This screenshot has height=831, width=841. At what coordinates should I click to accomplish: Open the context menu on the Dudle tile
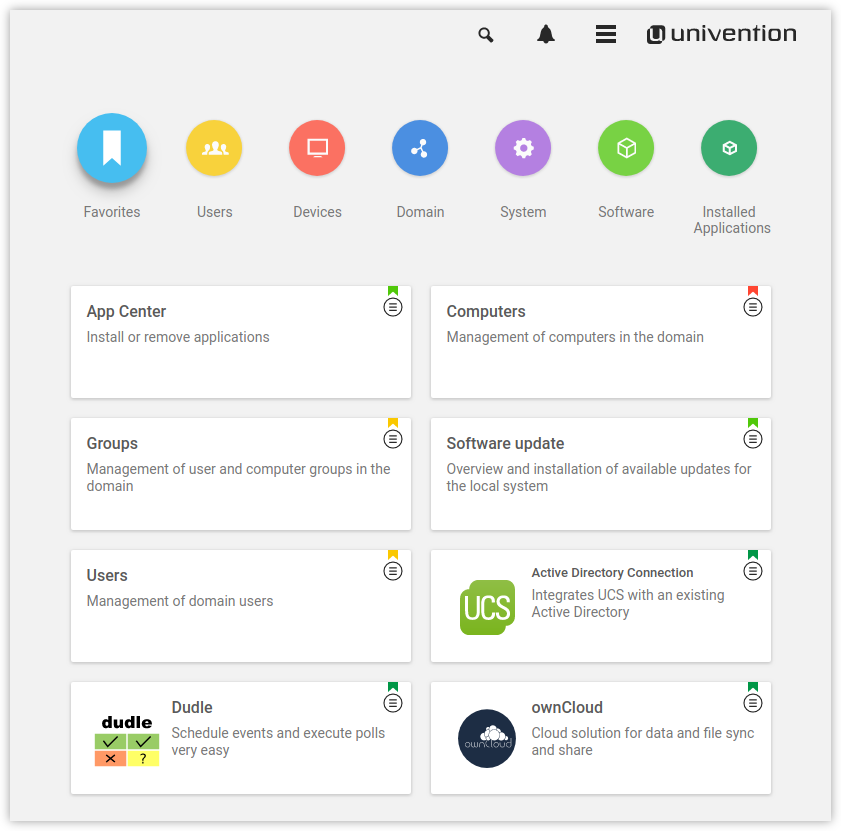[393, 703]
